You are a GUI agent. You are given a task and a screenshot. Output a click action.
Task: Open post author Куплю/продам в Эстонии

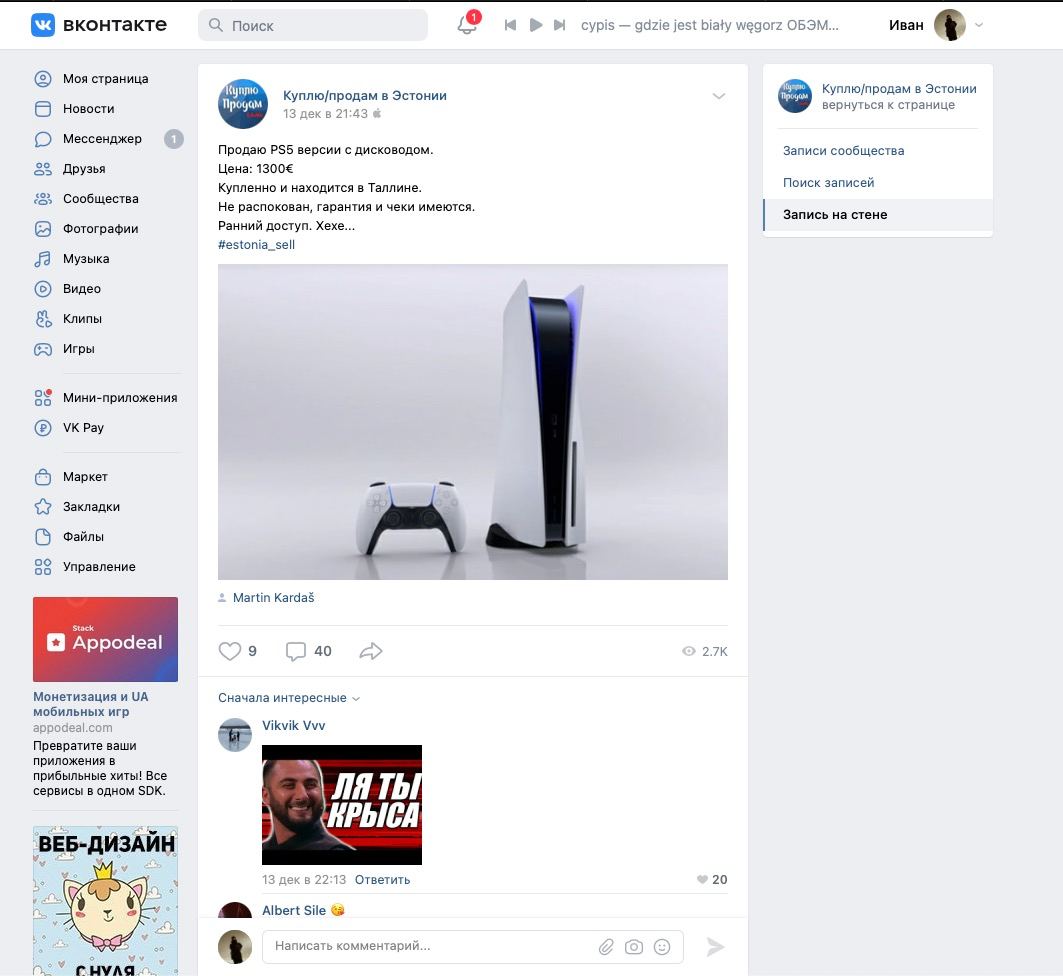[x=365, y=96]
